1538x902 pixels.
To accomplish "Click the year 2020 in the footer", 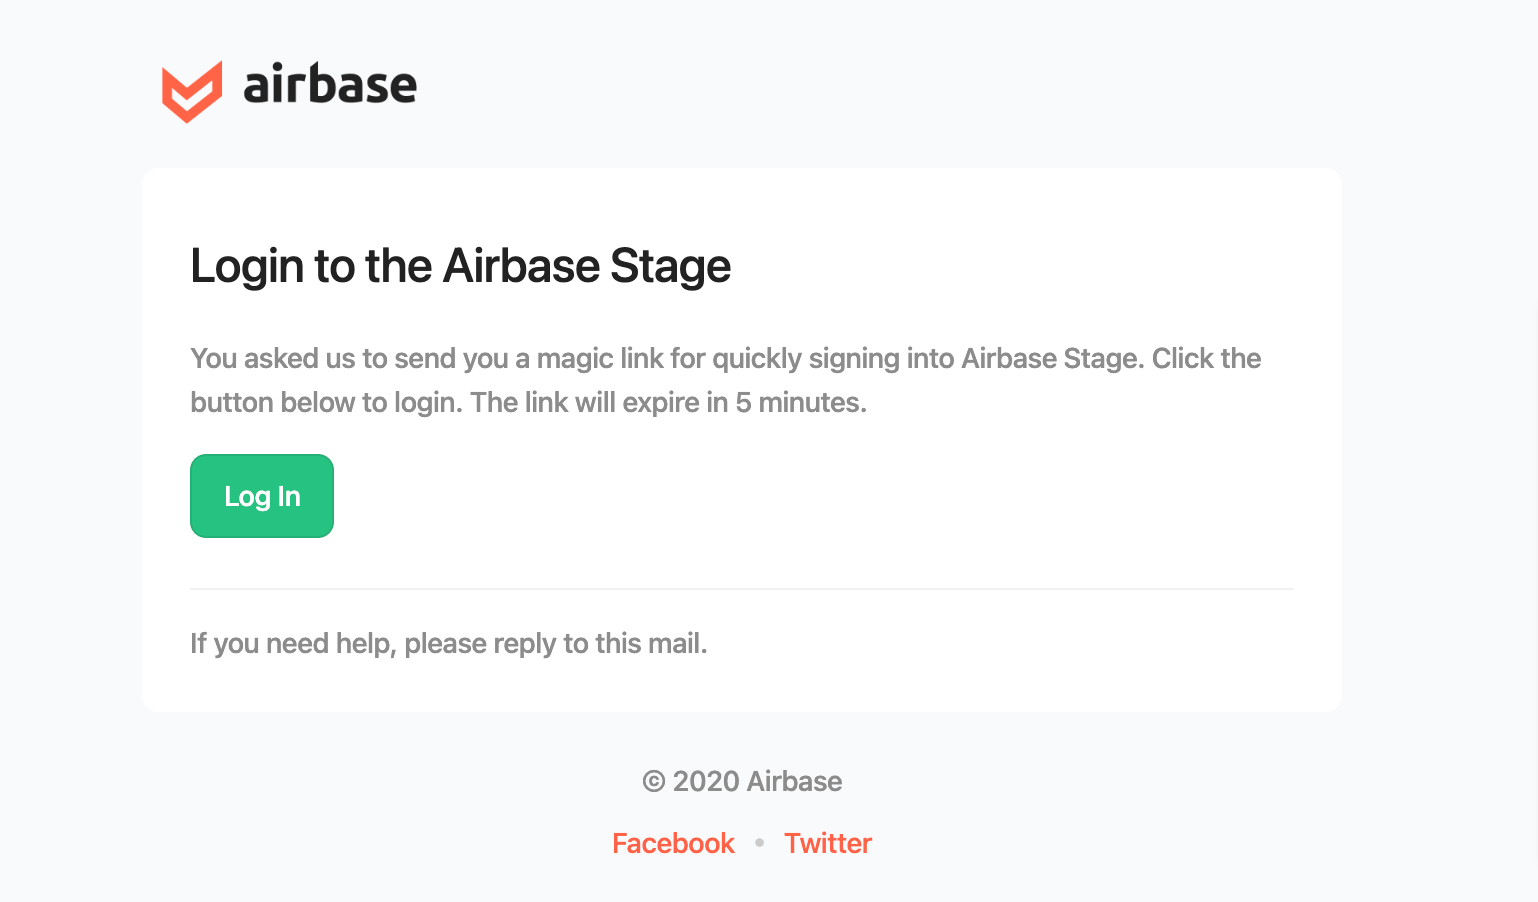I will pyautogui.click(x=706, y=781).
